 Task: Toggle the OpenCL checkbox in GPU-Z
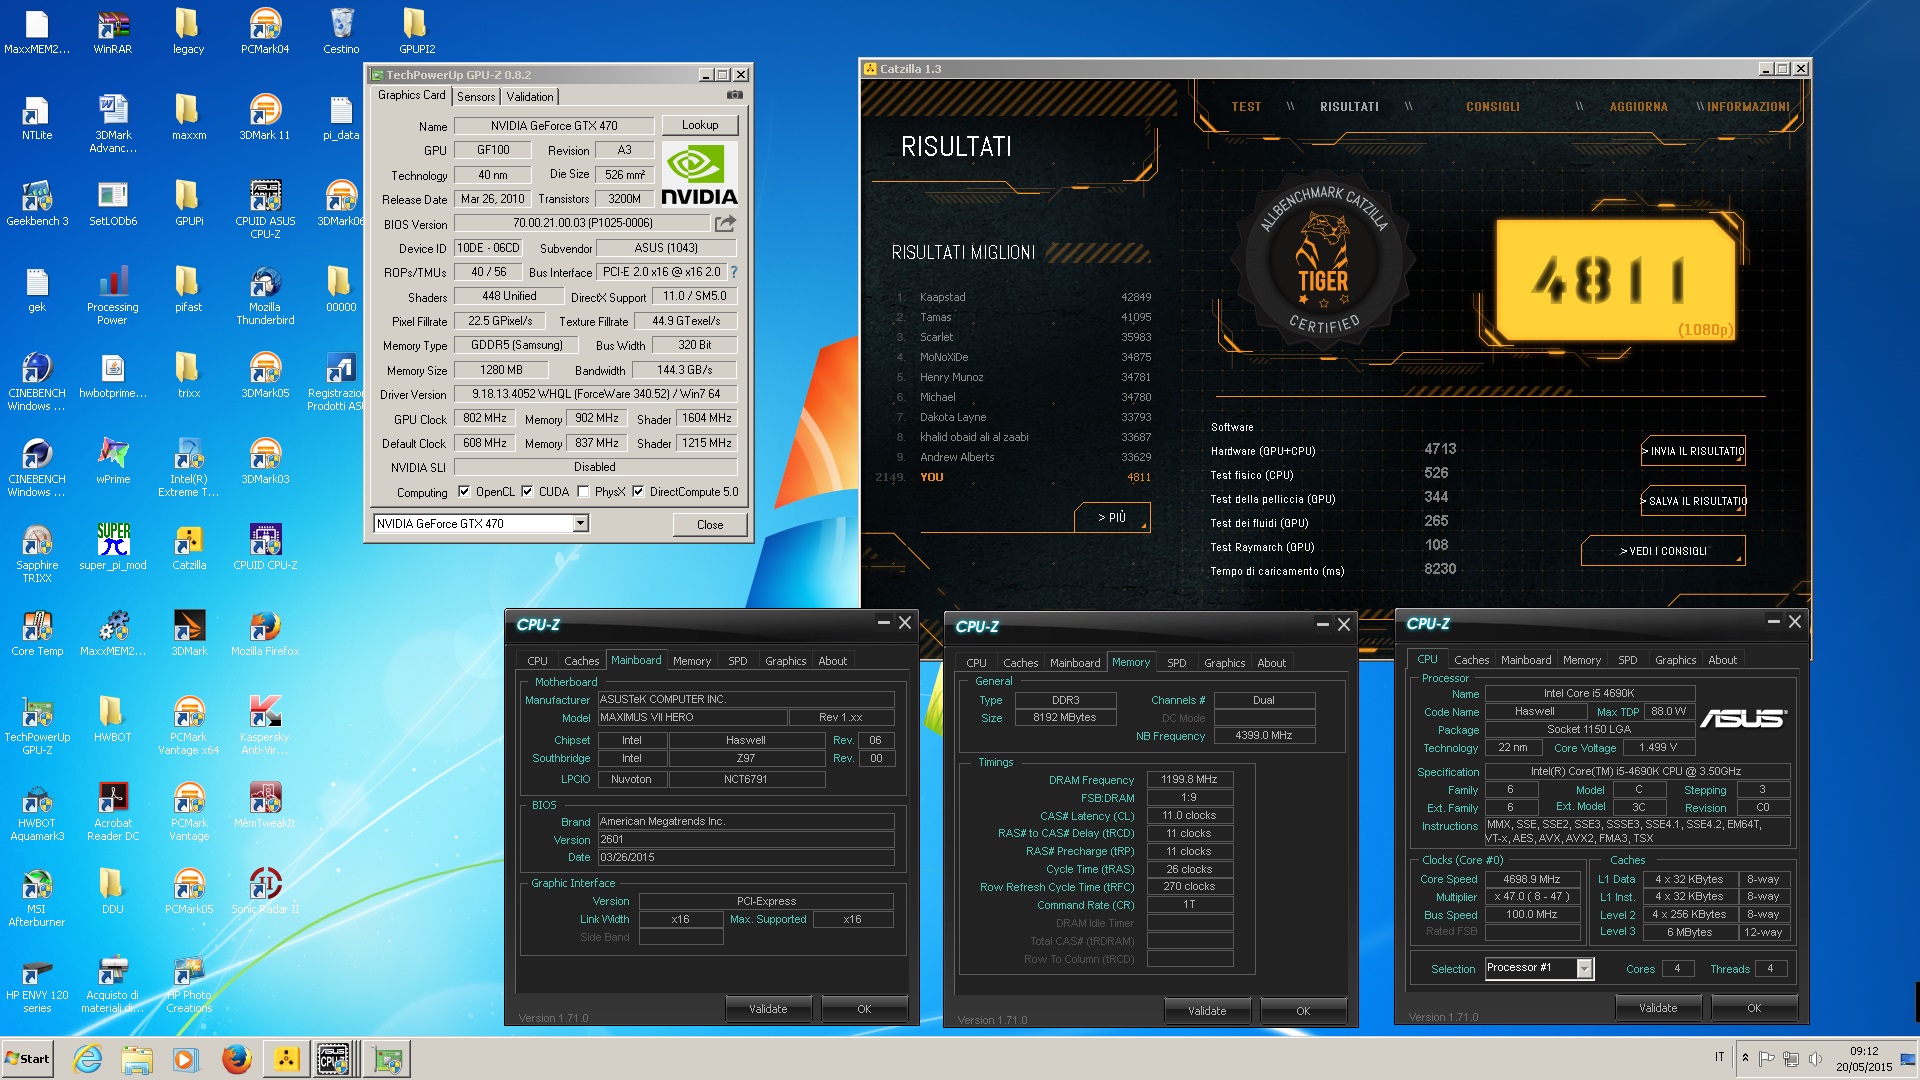(x=464, y=491)
